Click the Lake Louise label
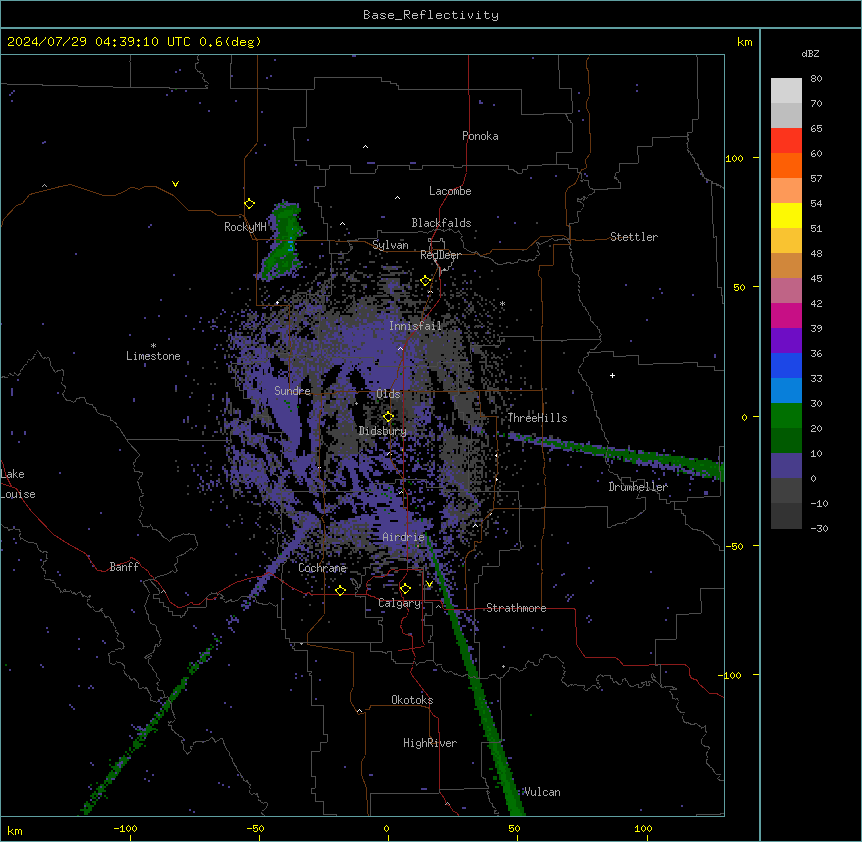This screenshot has width=862, height=842. tap(18, 484)
